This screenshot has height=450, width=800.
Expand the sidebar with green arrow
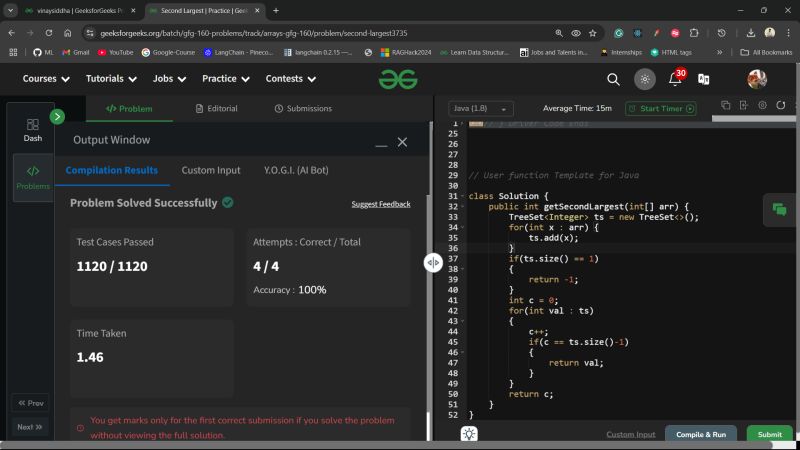(x=57, y=116)
